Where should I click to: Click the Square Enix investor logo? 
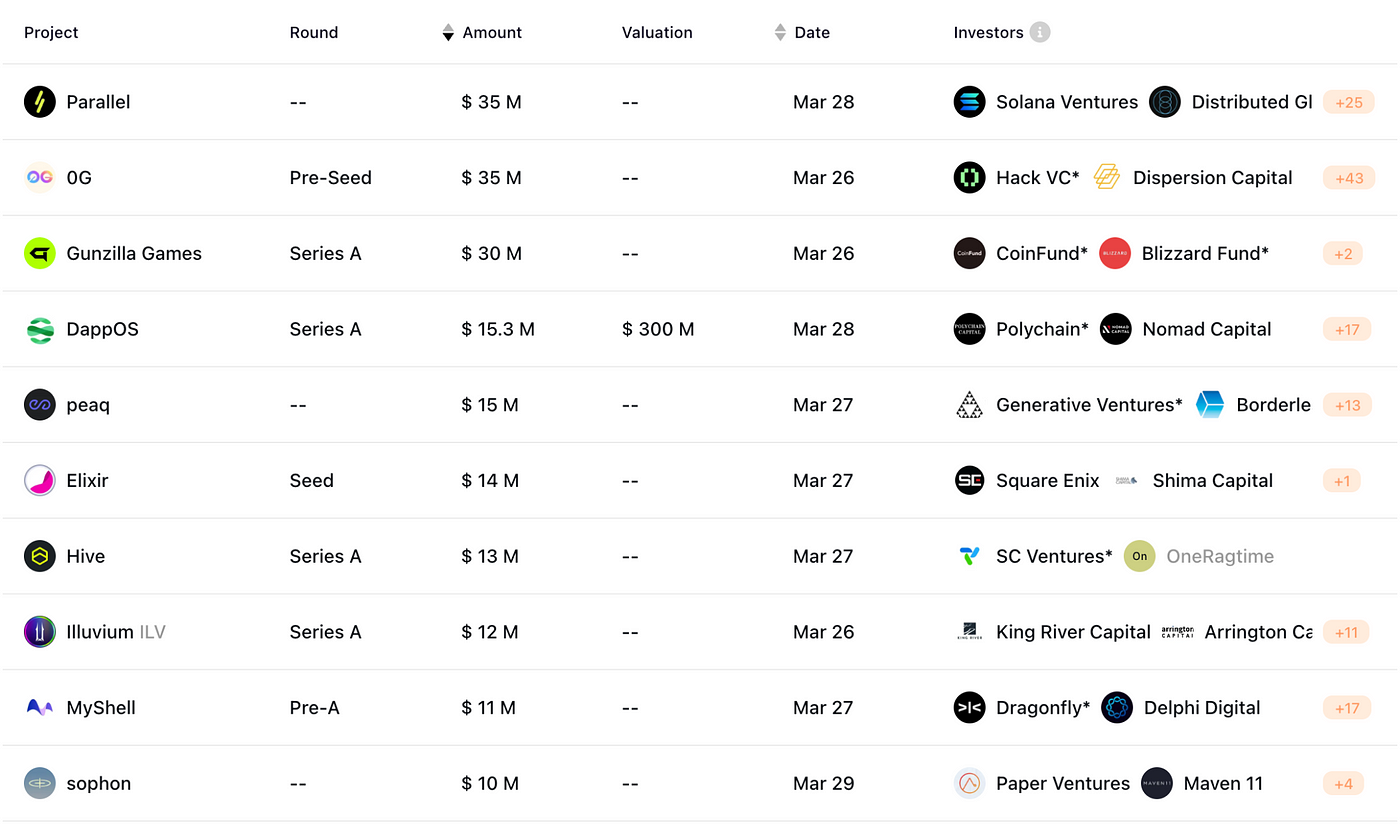coord(969,481)
